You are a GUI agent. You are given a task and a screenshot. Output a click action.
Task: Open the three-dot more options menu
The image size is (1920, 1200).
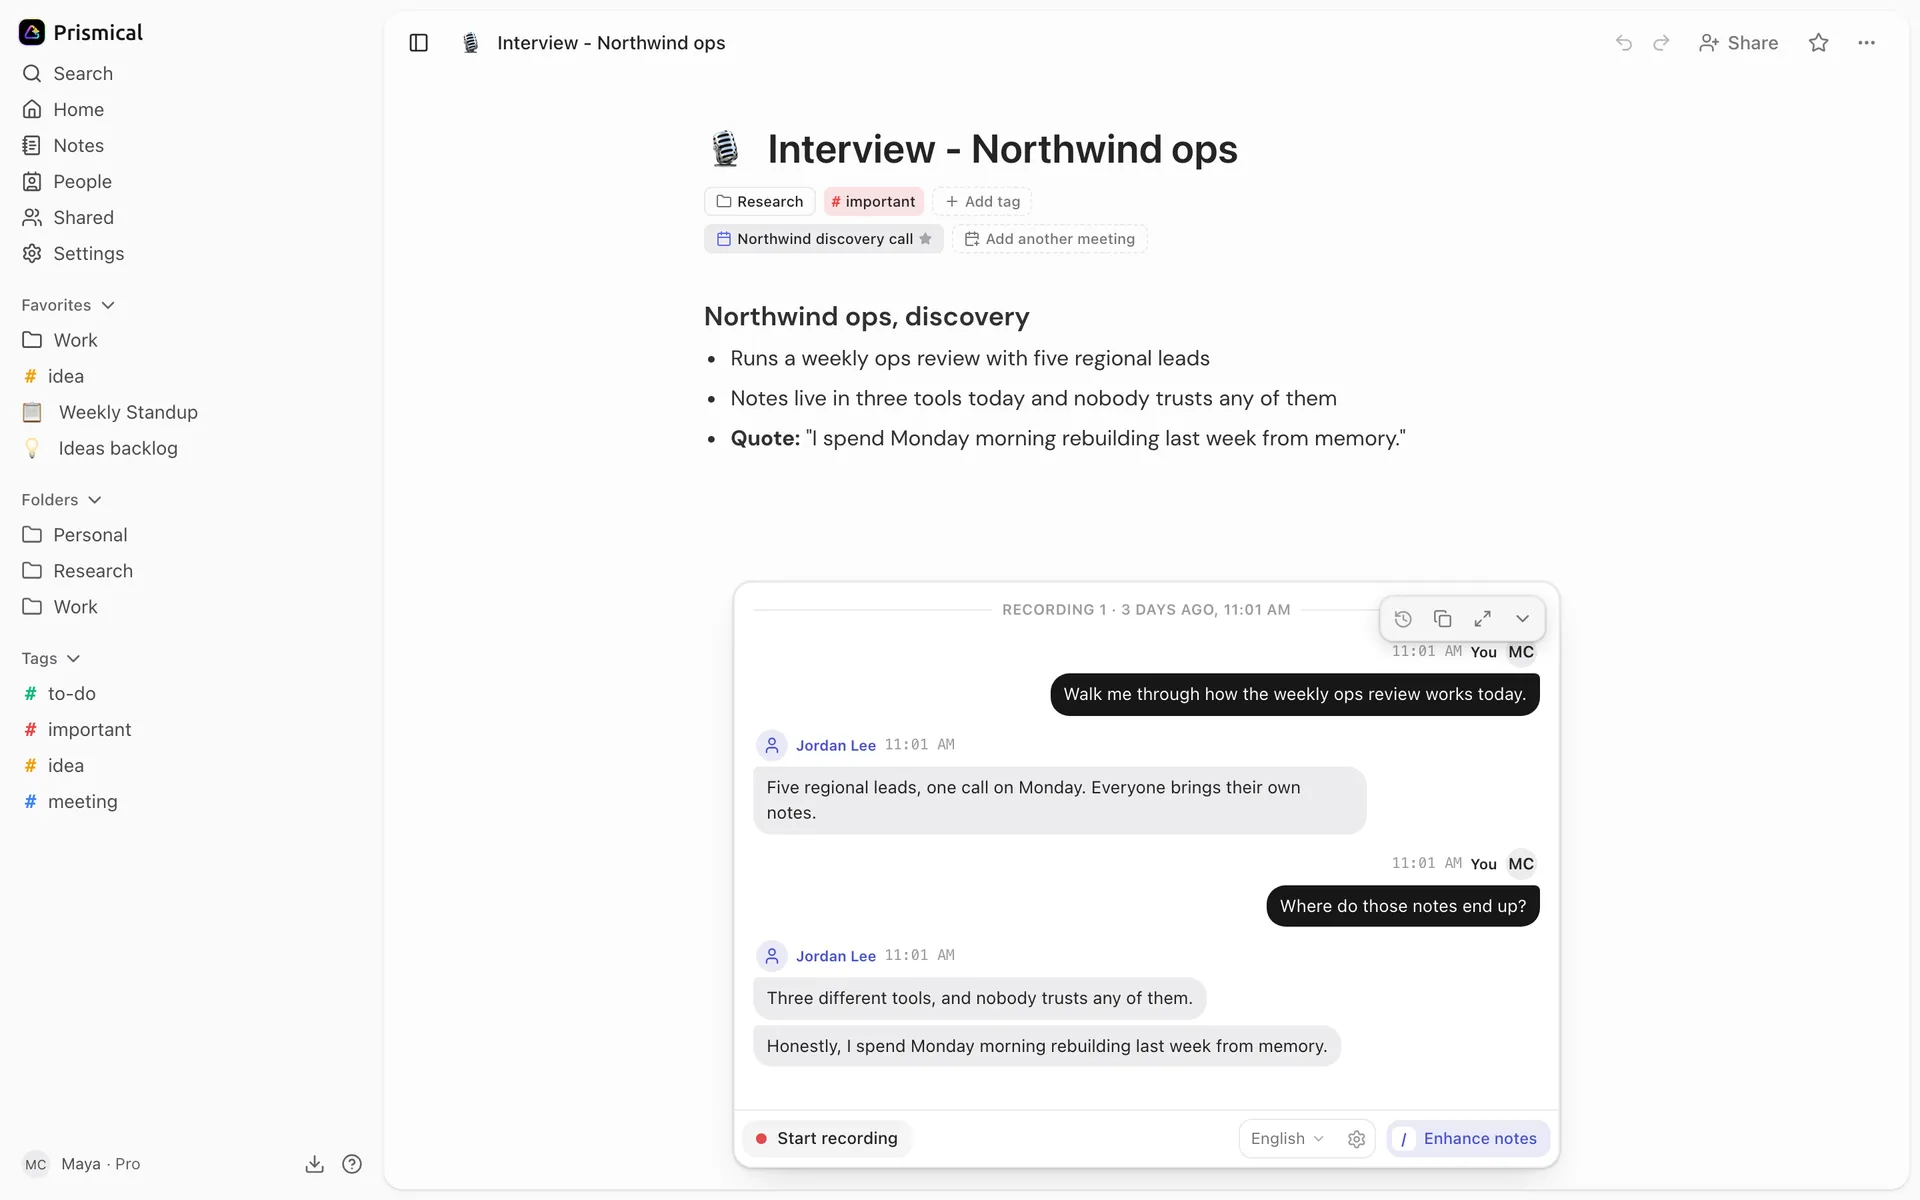[1866, 43]
